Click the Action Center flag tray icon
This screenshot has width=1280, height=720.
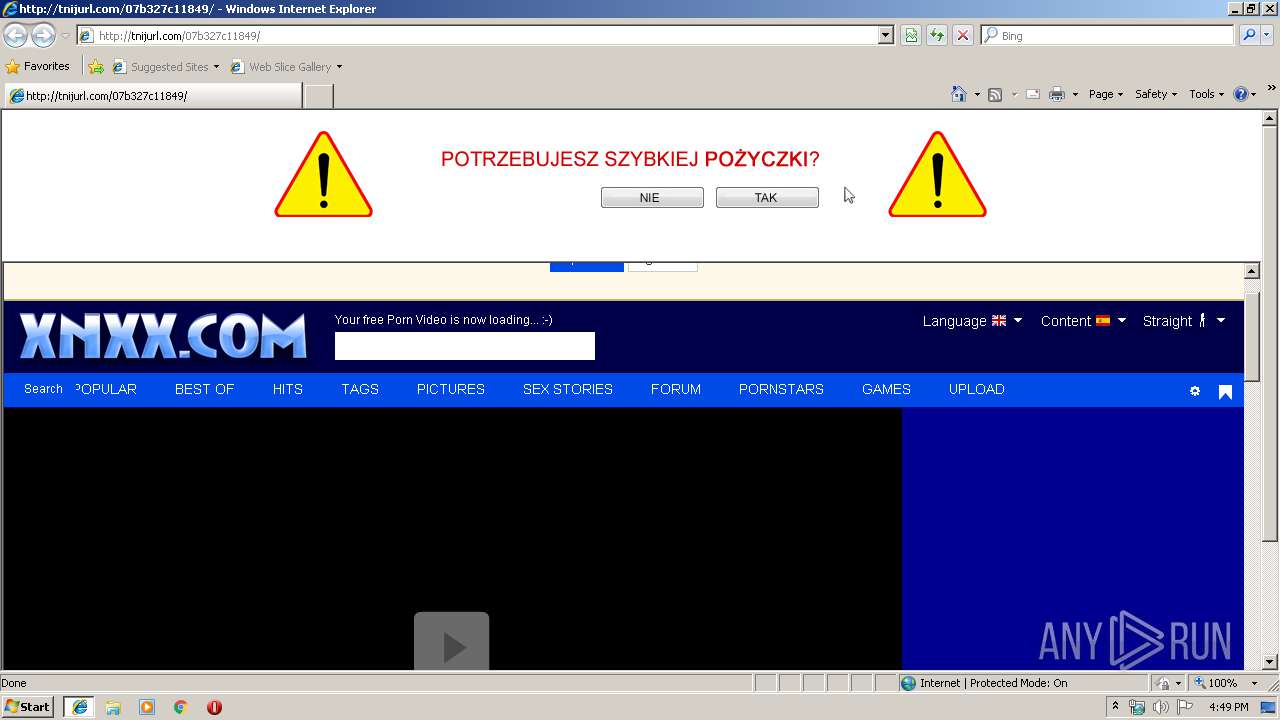tap(1185, 707)
